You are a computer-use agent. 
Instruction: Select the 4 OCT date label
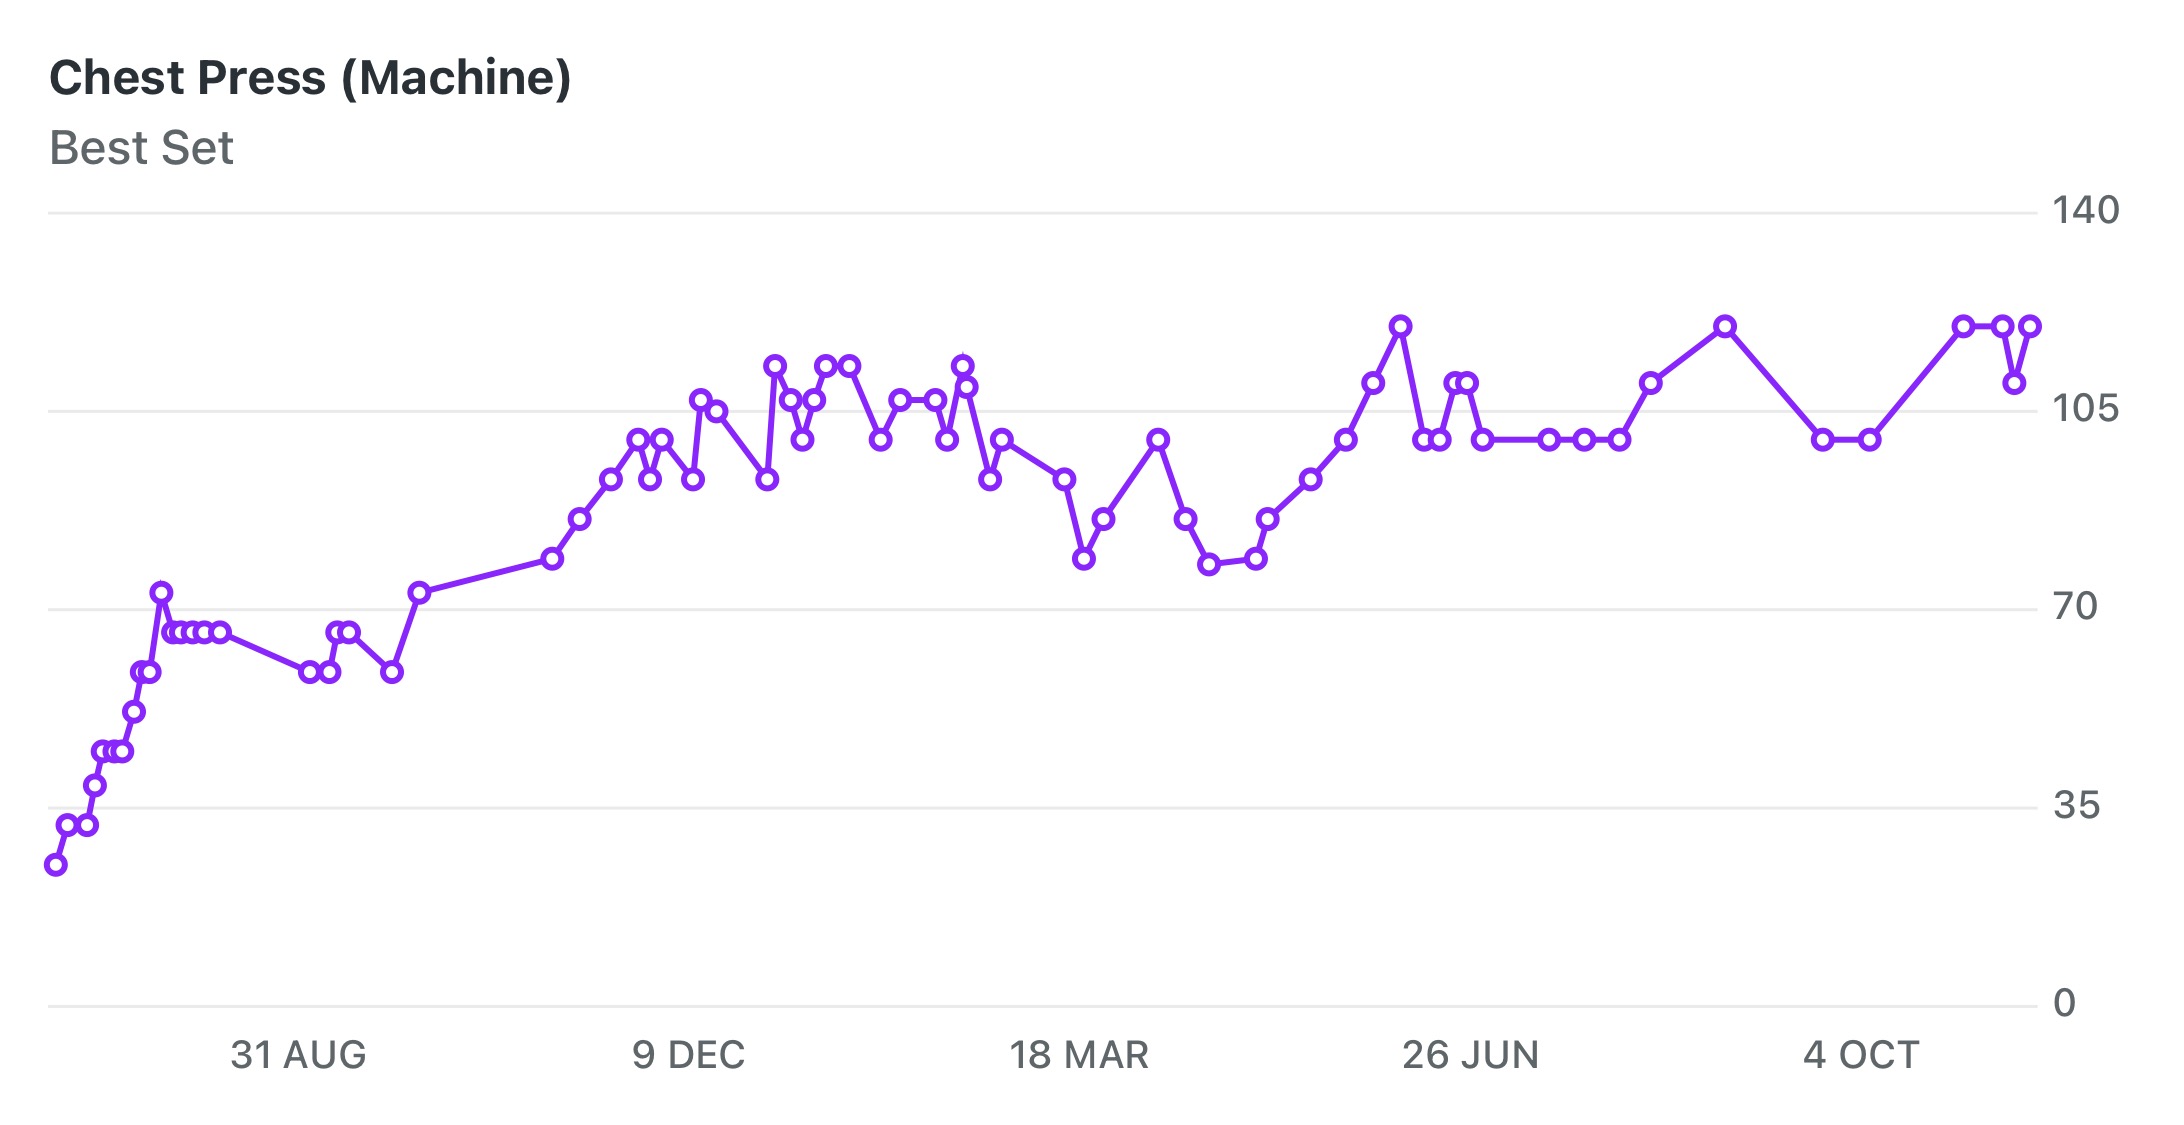[x=1861, y=1055]
